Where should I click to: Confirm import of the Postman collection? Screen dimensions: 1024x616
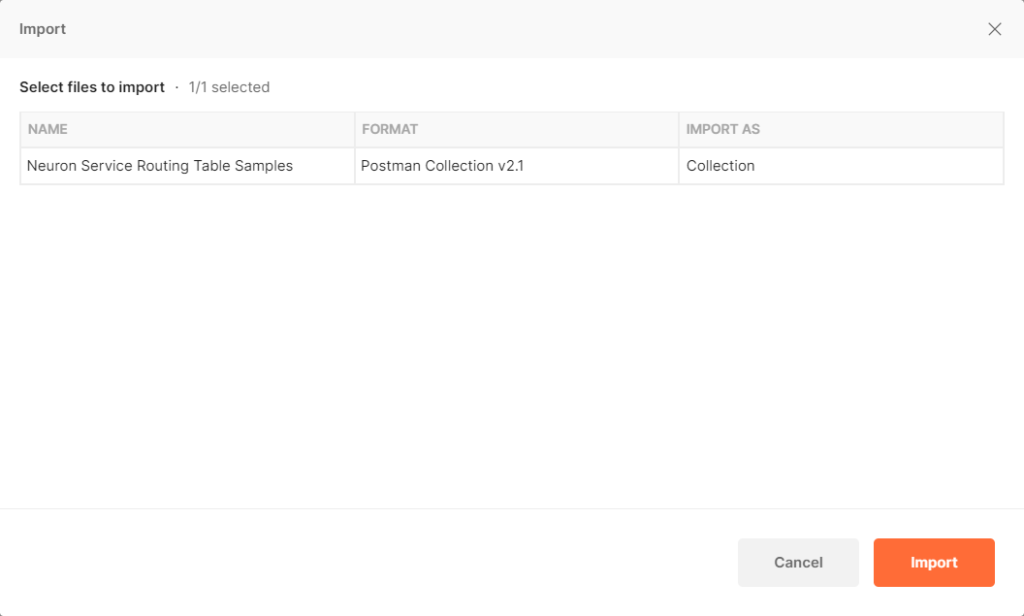tap(933, 562)
